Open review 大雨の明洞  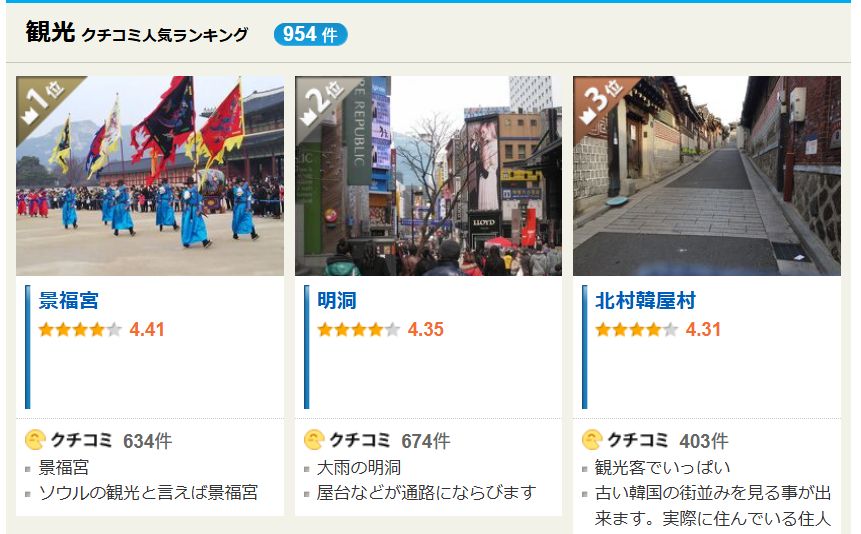coord(359,468)
